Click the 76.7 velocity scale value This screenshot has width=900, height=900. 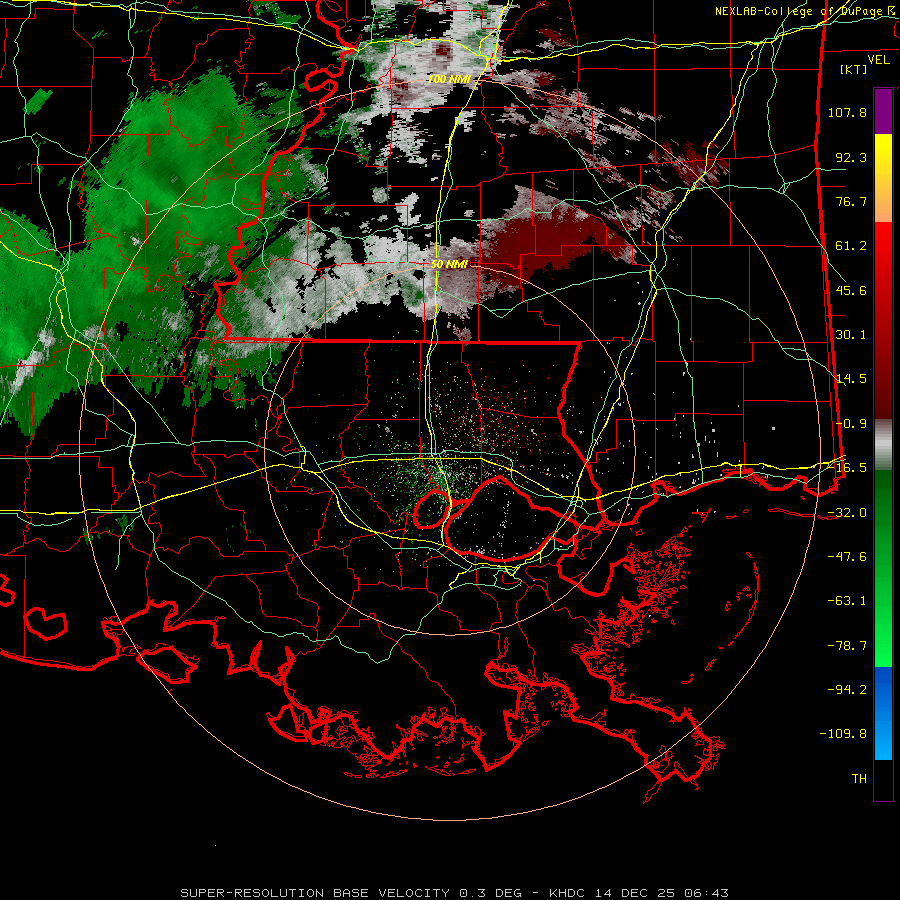851,201
